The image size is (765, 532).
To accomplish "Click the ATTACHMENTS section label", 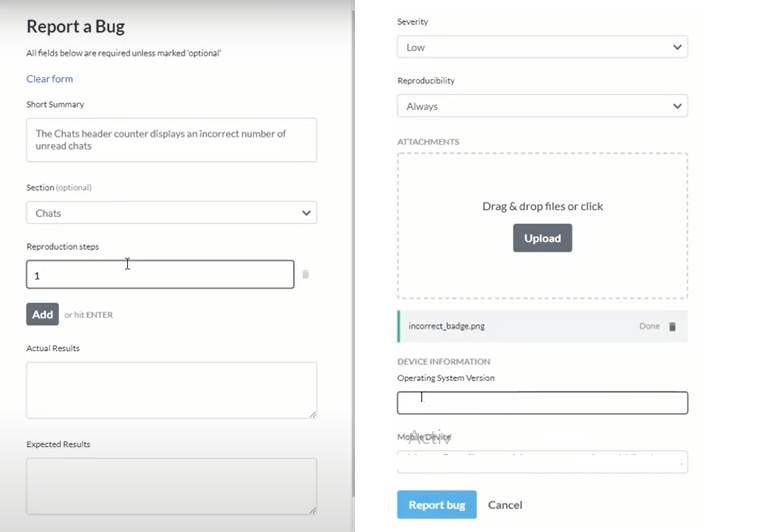I will pyautogui.click(x=428, y=142).
